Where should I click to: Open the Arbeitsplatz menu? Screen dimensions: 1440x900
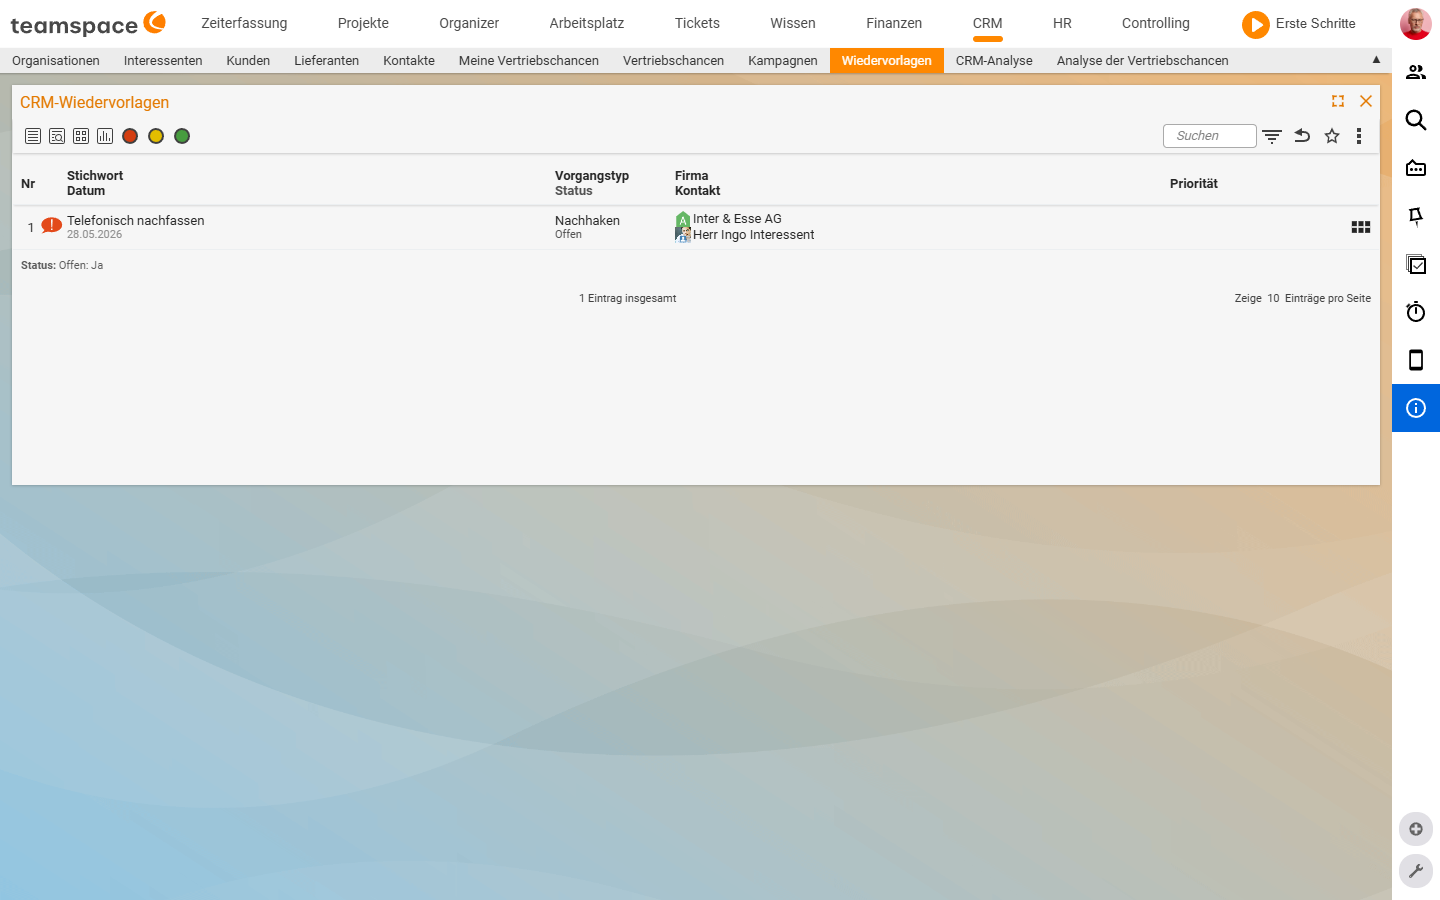587,23
